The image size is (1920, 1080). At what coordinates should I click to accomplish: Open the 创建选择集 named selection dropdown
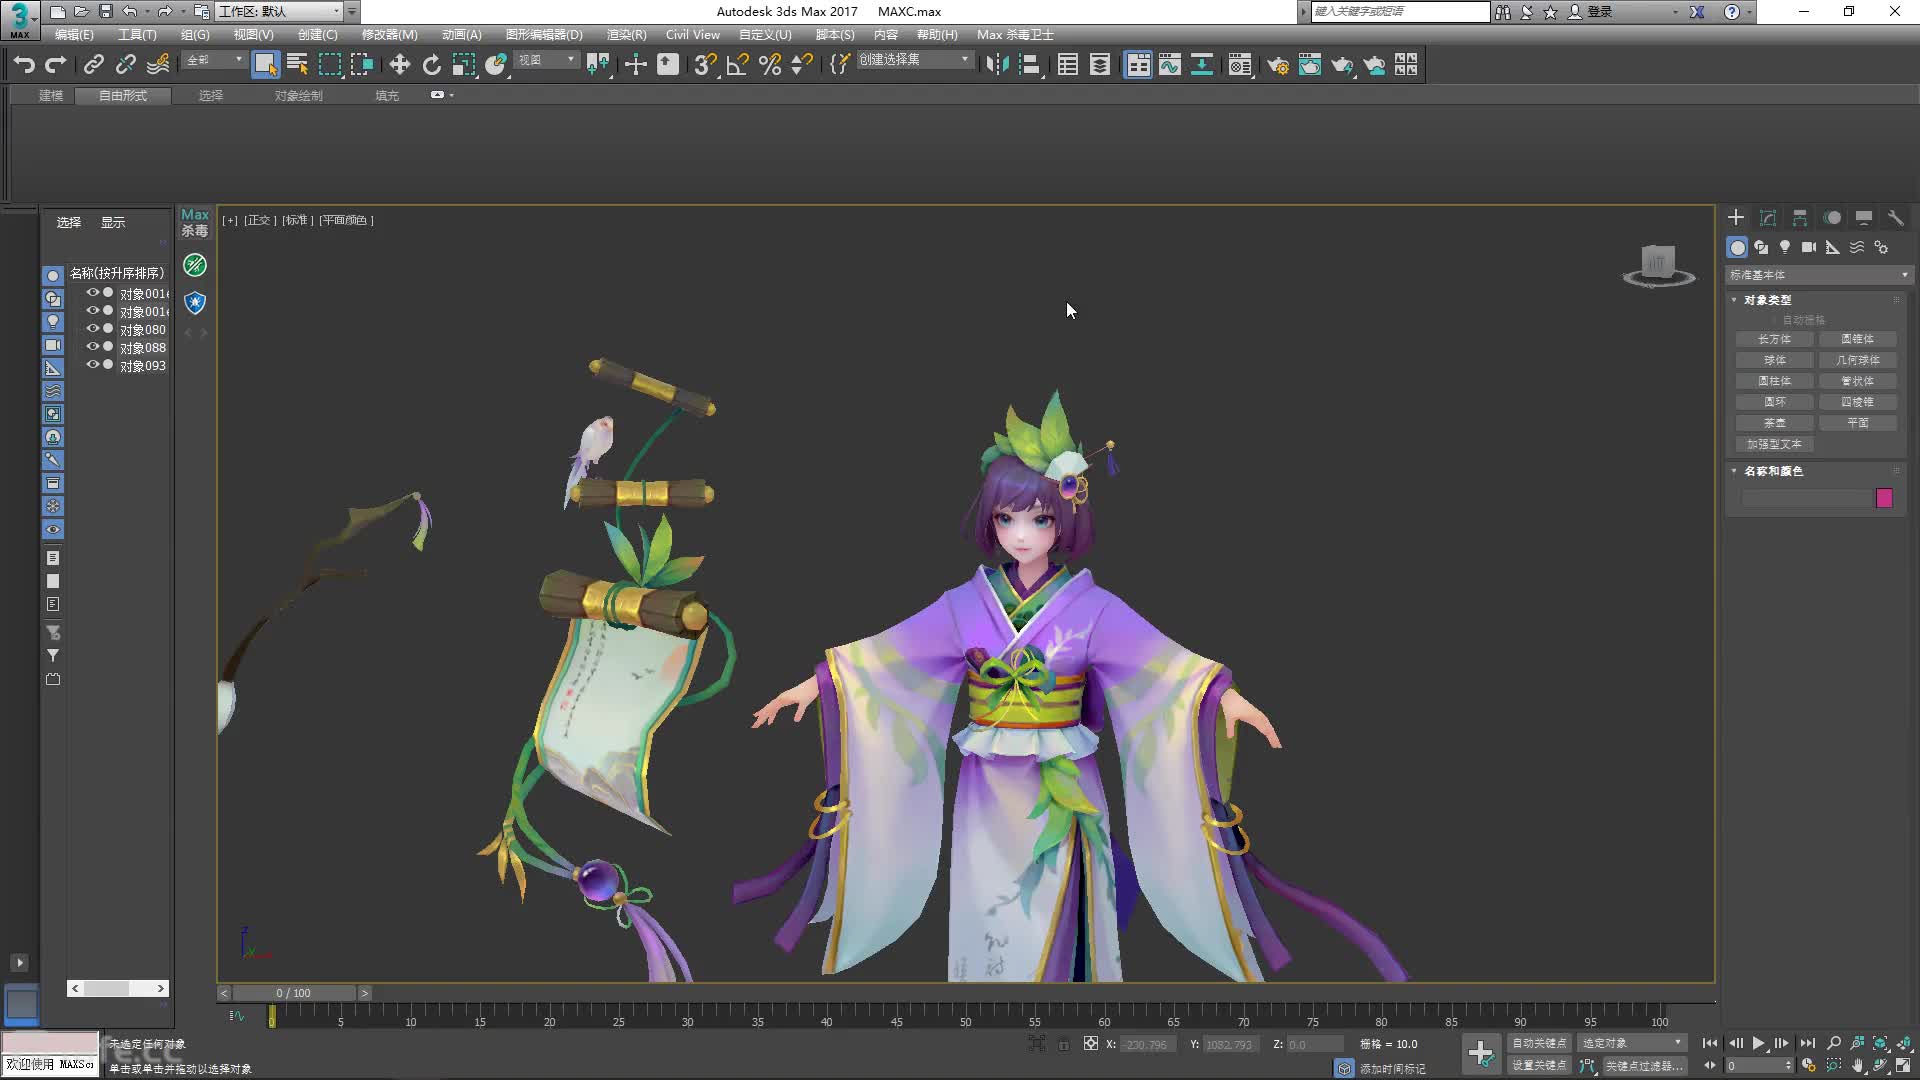pos(914,60)
